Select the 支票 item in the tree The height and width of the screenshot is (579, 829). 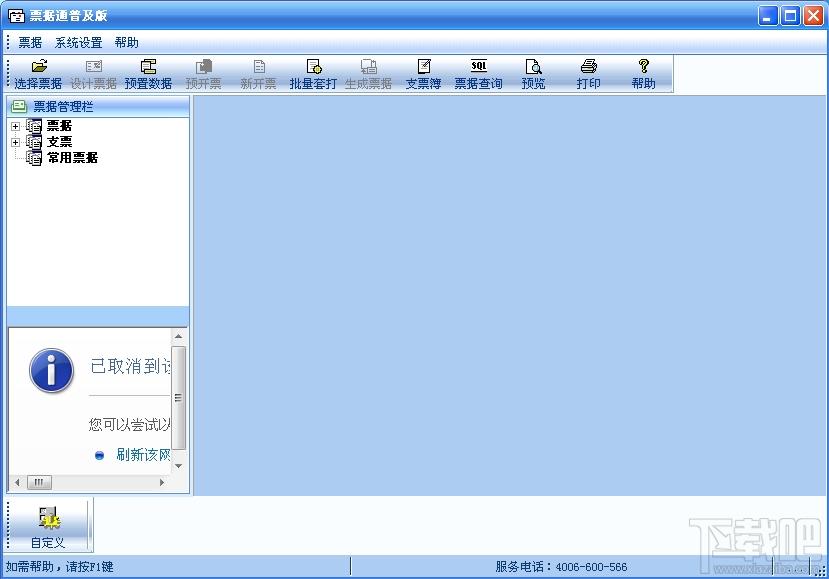coord(59,142)
